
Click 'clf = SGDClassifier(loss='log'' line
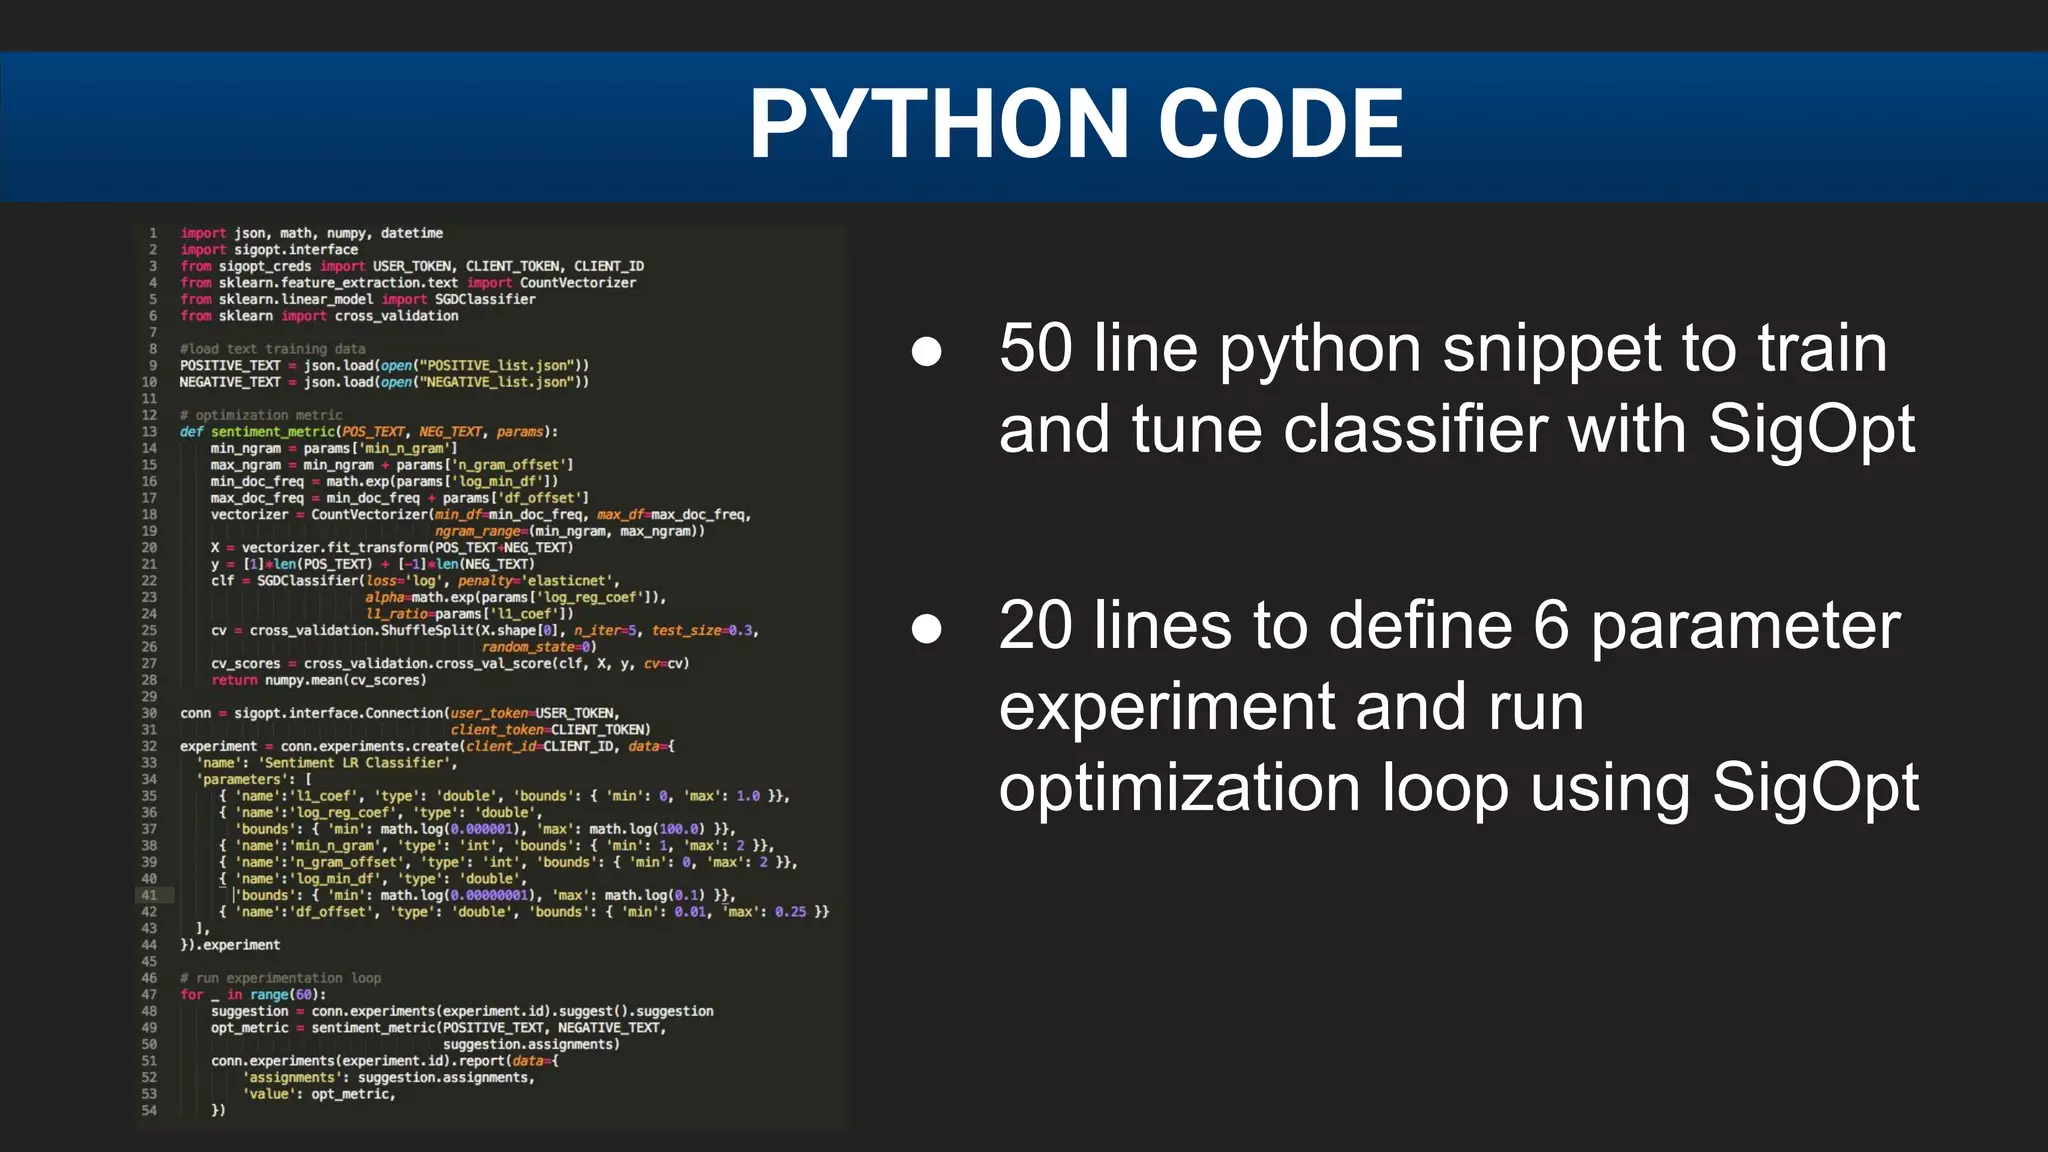[416, 581]
